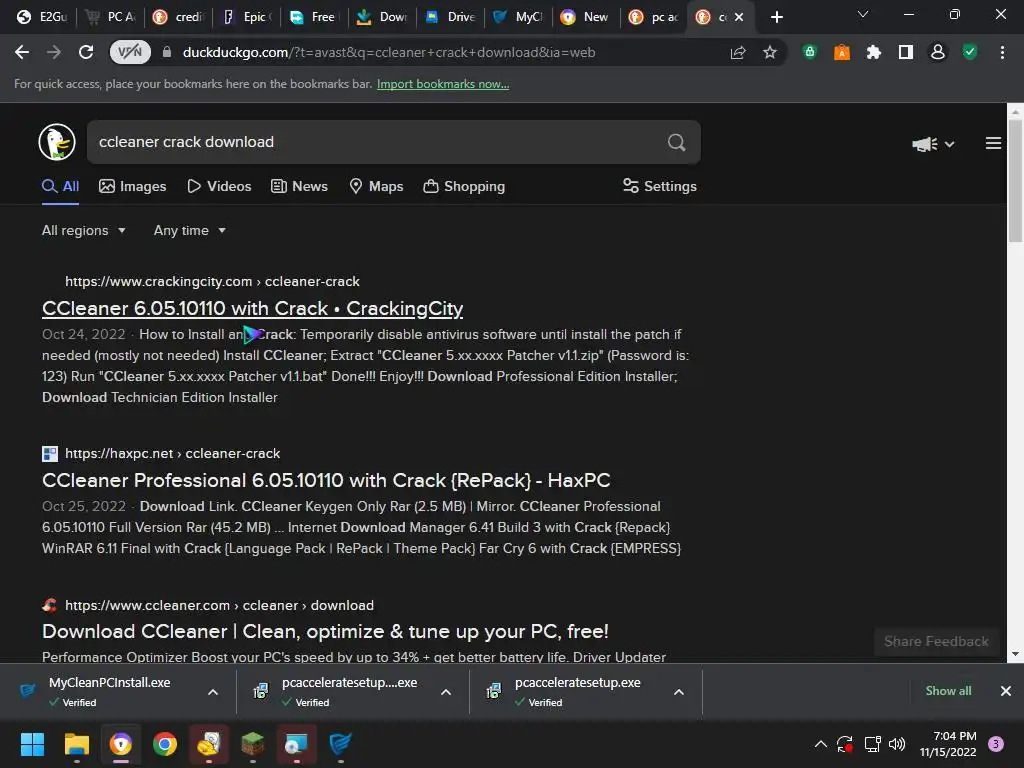Show hidden system tray icons
1024x768 pixels.
821,744
